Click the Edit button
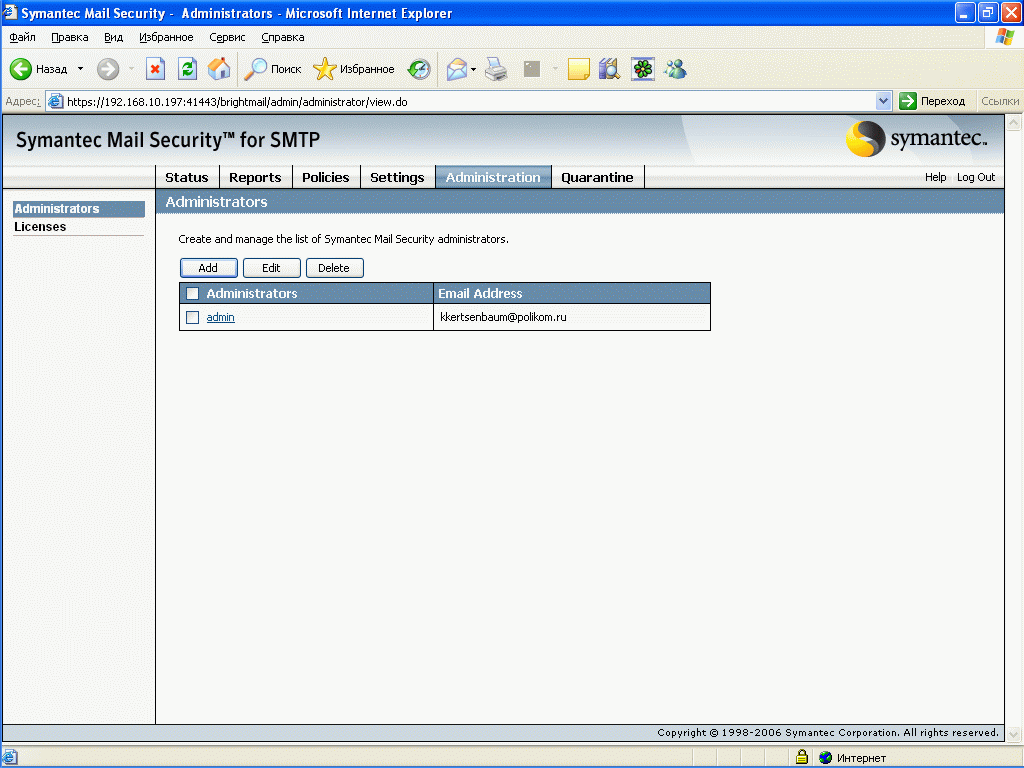 coord(271,268)
